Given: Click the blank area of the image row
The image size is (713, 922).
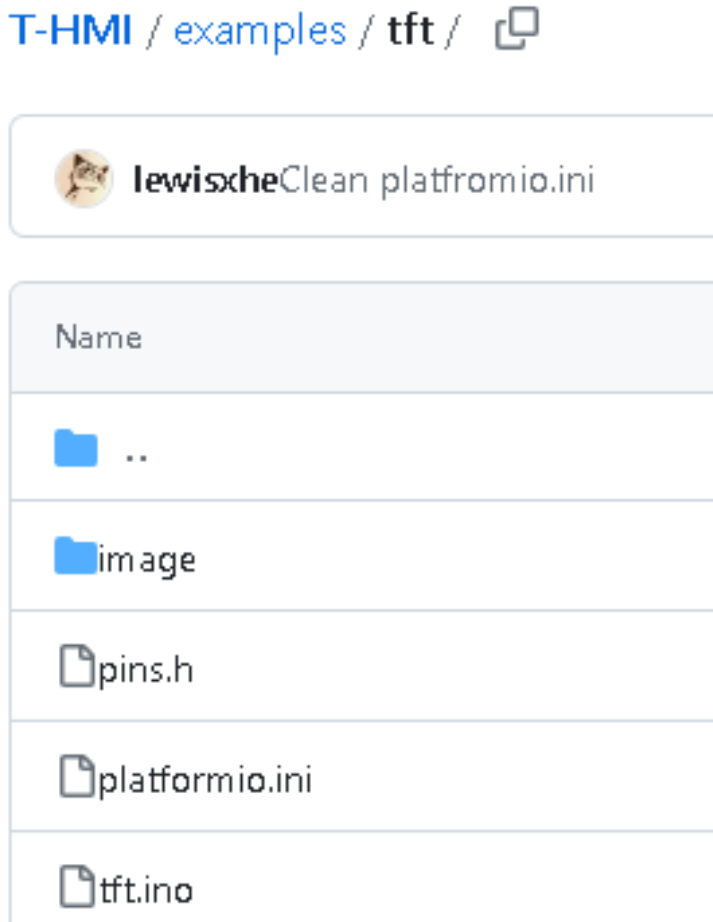Looking at the screenshot, I should click(453, 556).
